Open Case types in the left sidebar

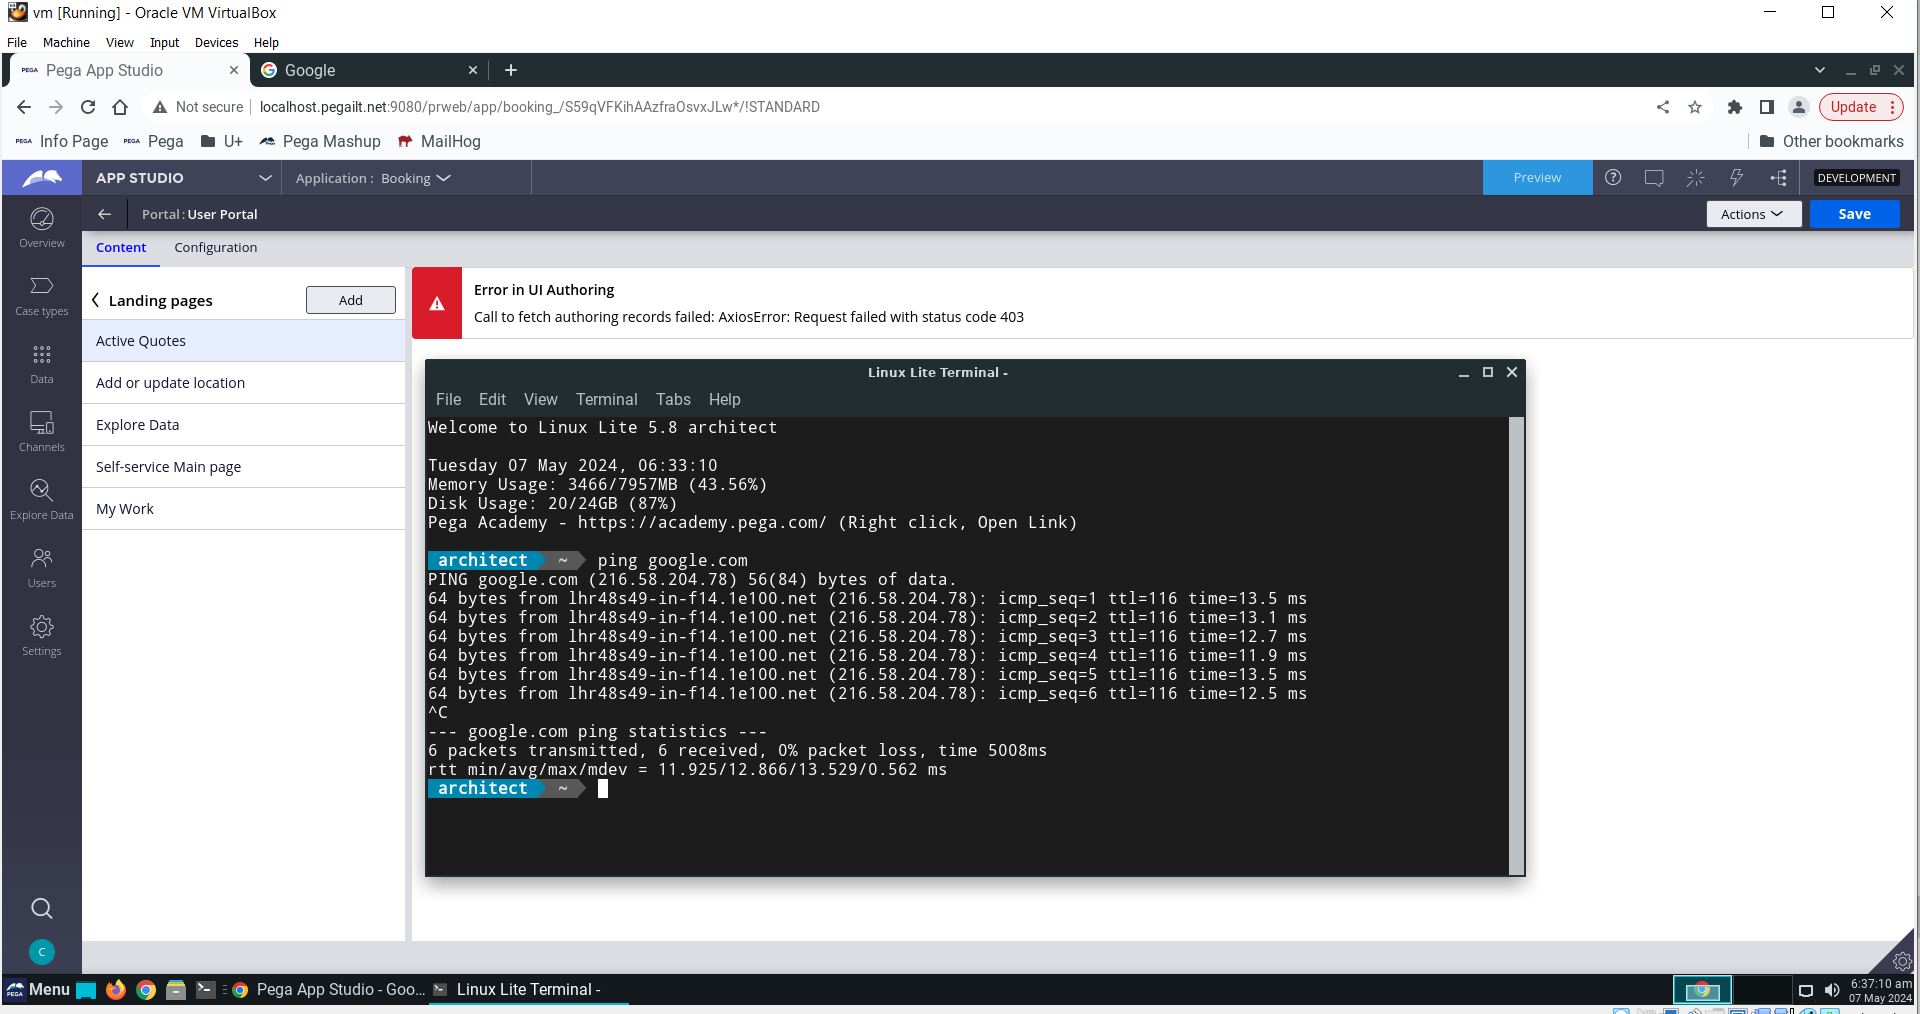41,295
